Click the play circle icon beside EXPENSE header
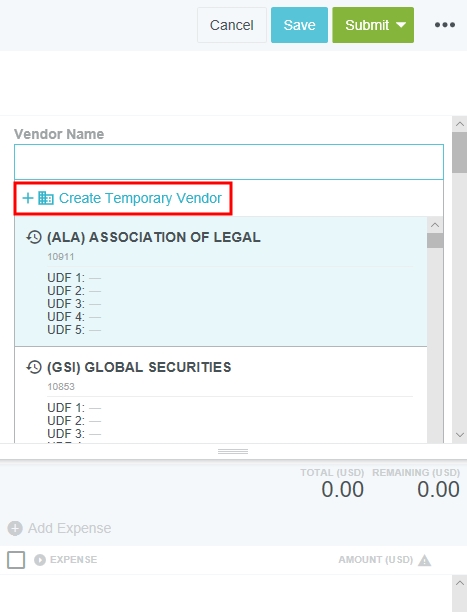The height and width of the screenshot is (612, 467). (x=40, y=560)
